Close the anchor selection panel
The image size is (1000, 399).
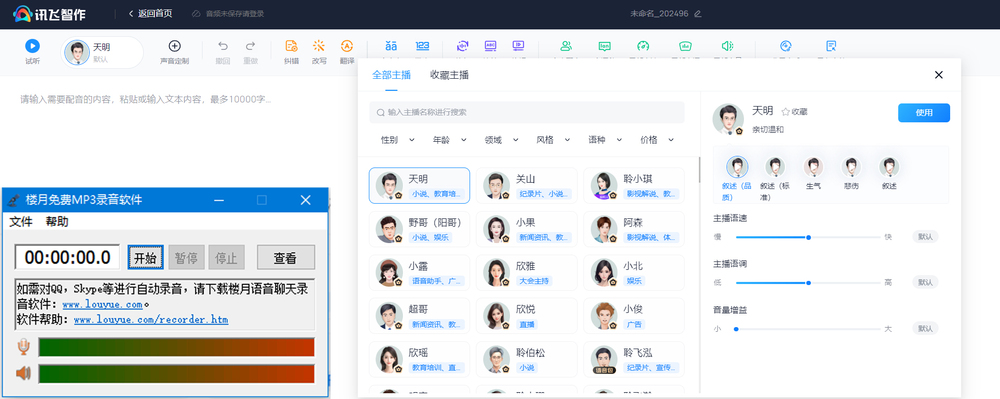[938, 75]
